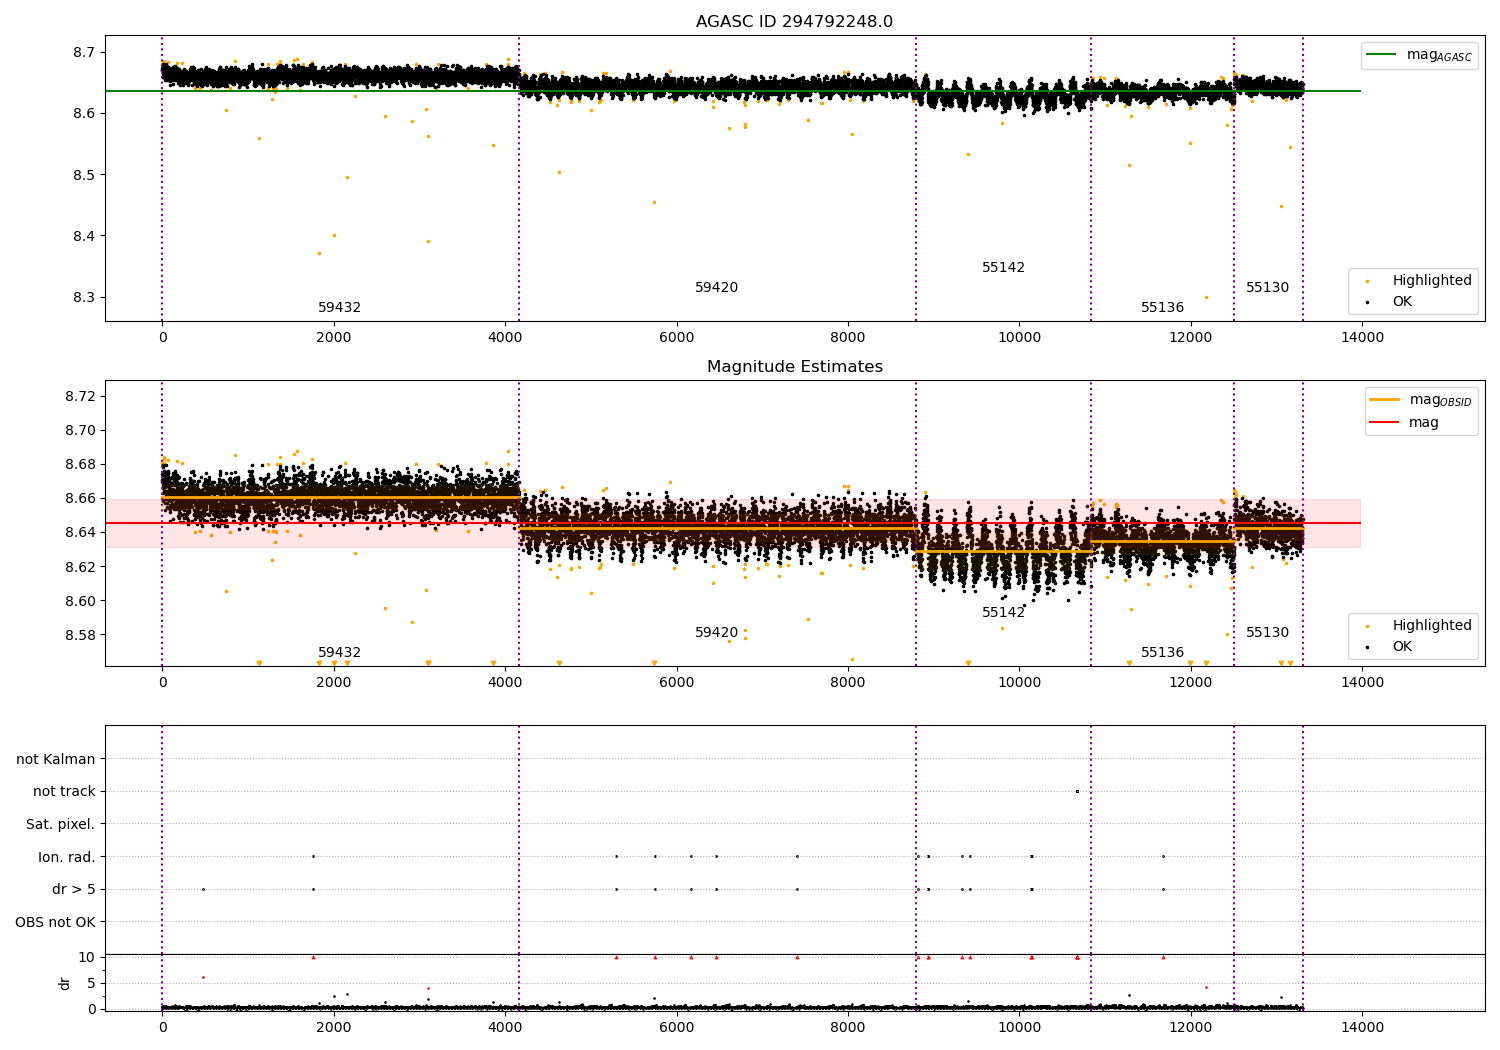
Task: Select the green mag AGASC legend entry
Action: (1420, 55)
